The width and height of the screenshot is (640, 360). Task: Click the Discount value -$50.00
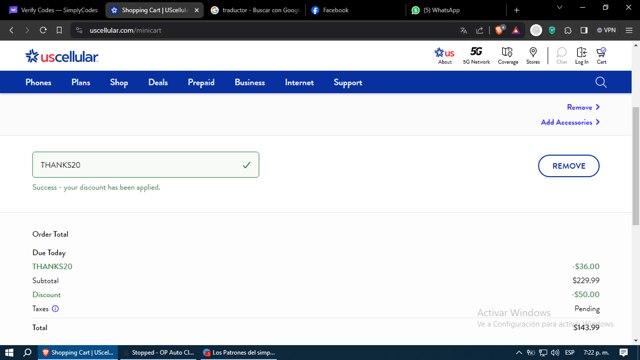click(x=585, y=294)
